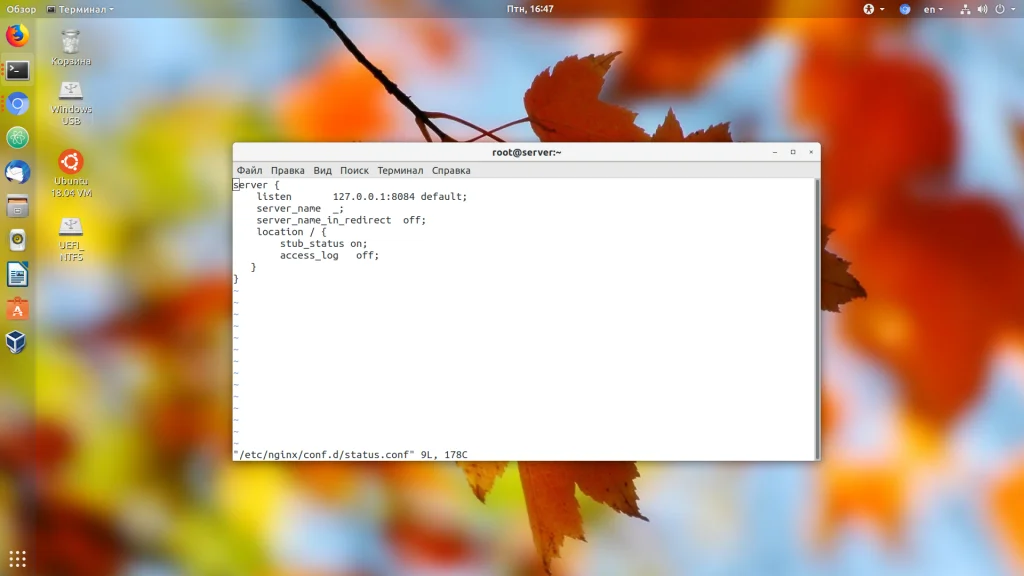Click the Обзор activities button
Viewport: 1024px width, 576px height.
21,9
